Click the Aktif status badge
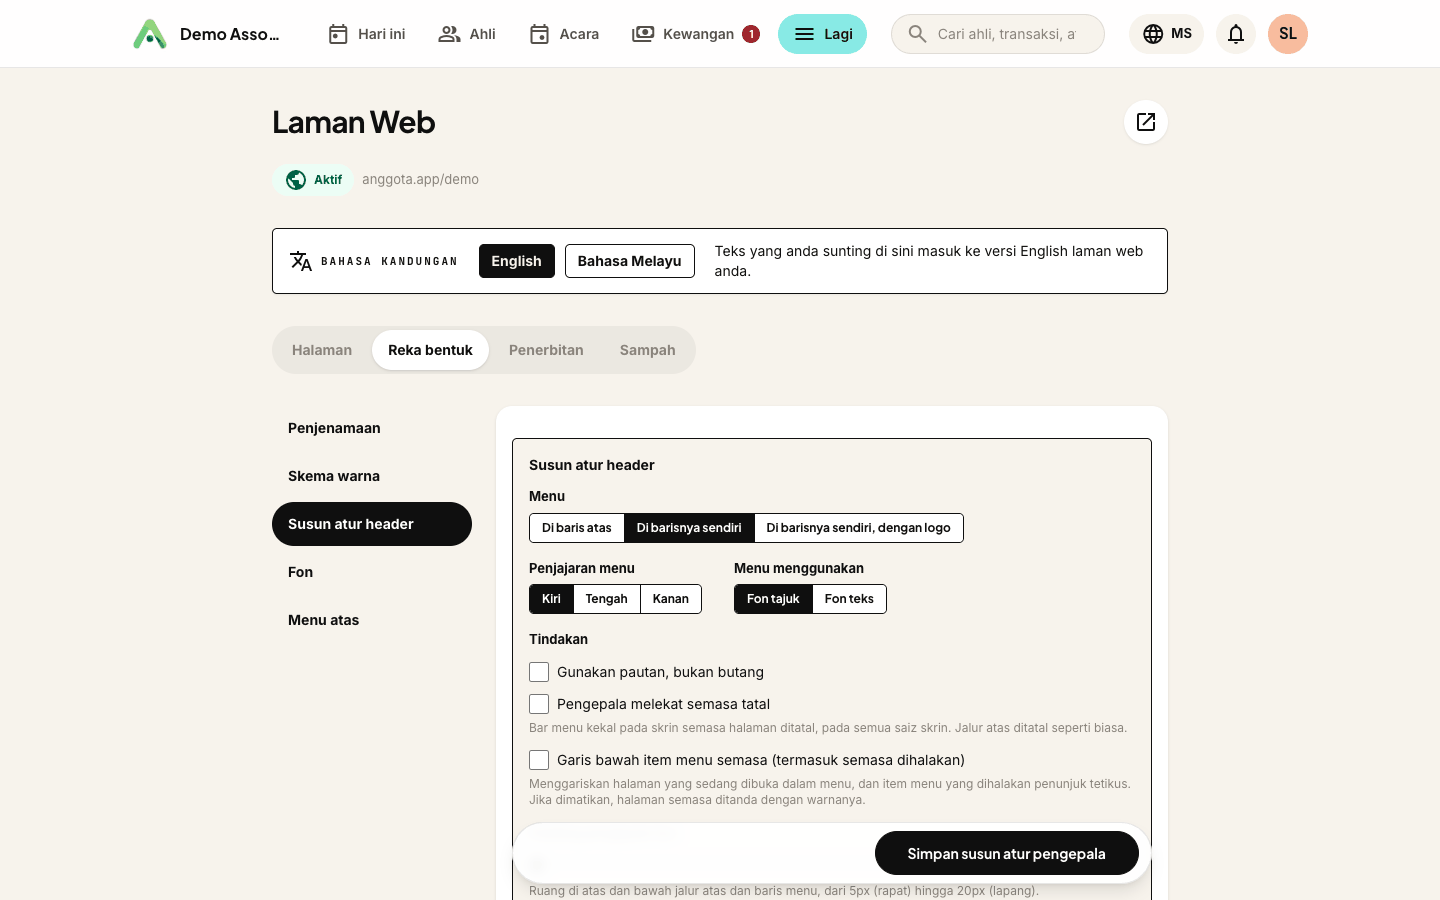1440x900 pixels. pyautogui.click(x=313, y=180)
